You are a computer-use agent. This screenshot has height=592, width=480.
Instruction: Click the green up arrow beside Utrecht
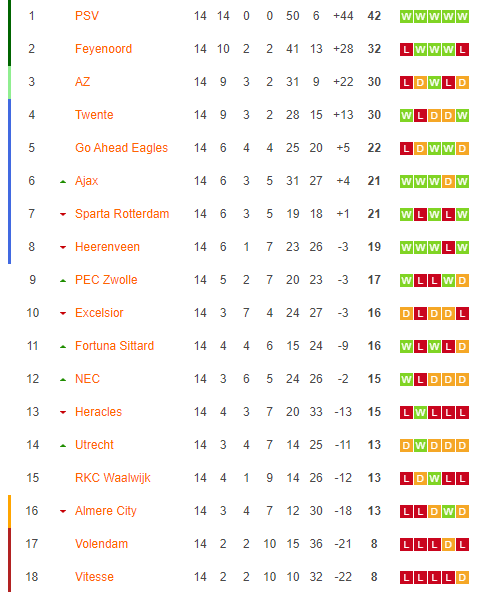(63, 446)
